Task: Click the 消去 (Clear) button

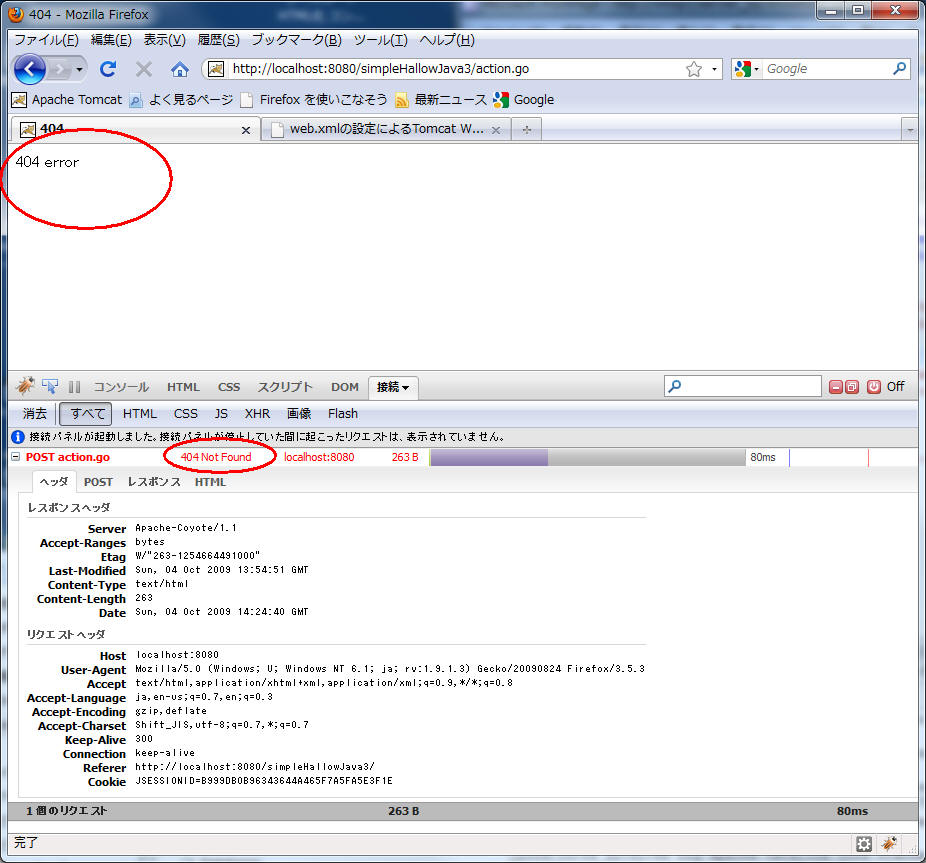Action: tap(35, 413)
